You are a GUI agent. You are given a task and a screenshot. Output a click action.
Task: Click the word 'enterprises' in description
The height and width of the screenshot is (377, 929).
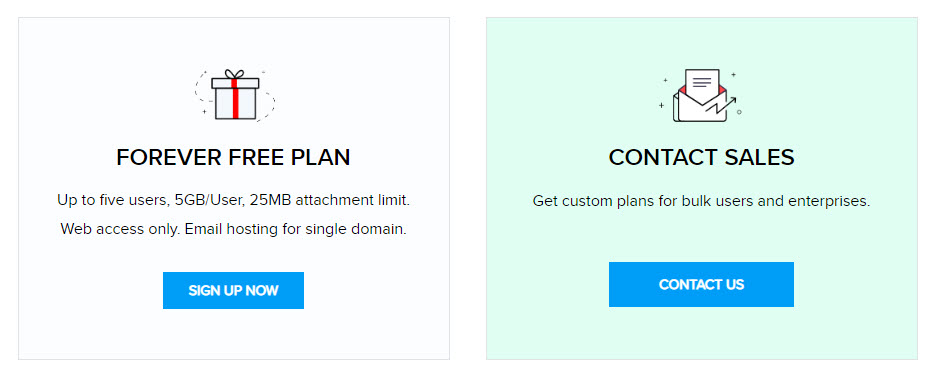(829, 201)
